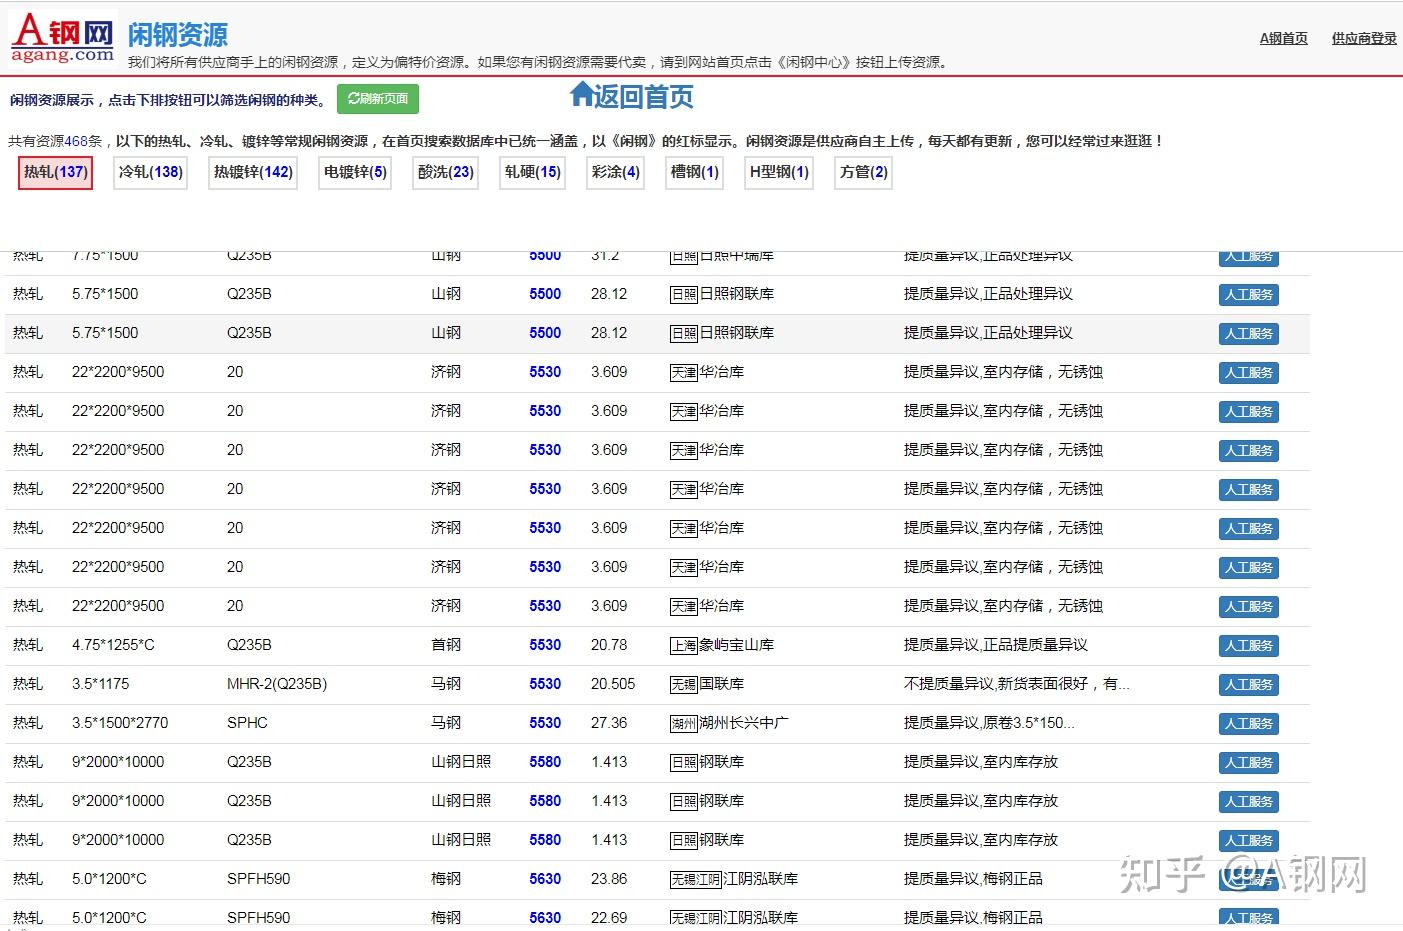Click the MHR-2(Q235B) material cell
This screenshot has width=1403, height=931.
coord(277,684)
